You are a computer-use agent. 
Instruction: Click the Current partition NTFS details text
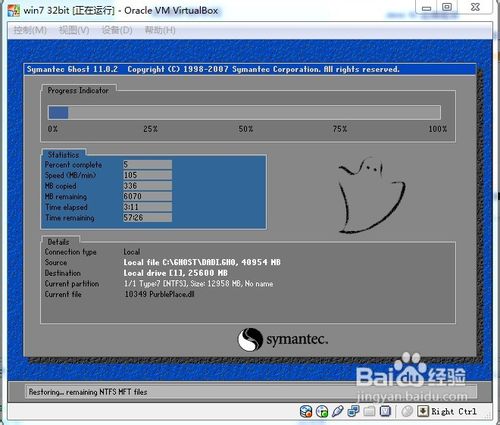point(199,284)
